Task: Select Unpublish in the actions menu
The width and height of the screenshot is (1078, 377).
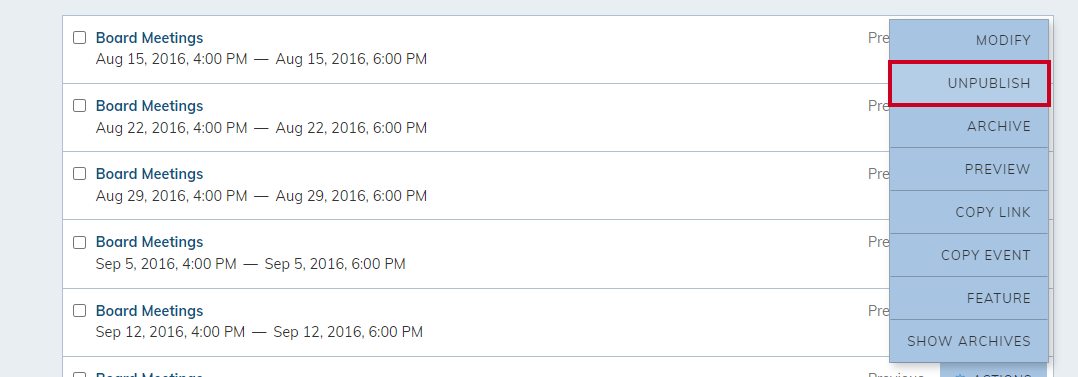Action: tap(969, 83)
